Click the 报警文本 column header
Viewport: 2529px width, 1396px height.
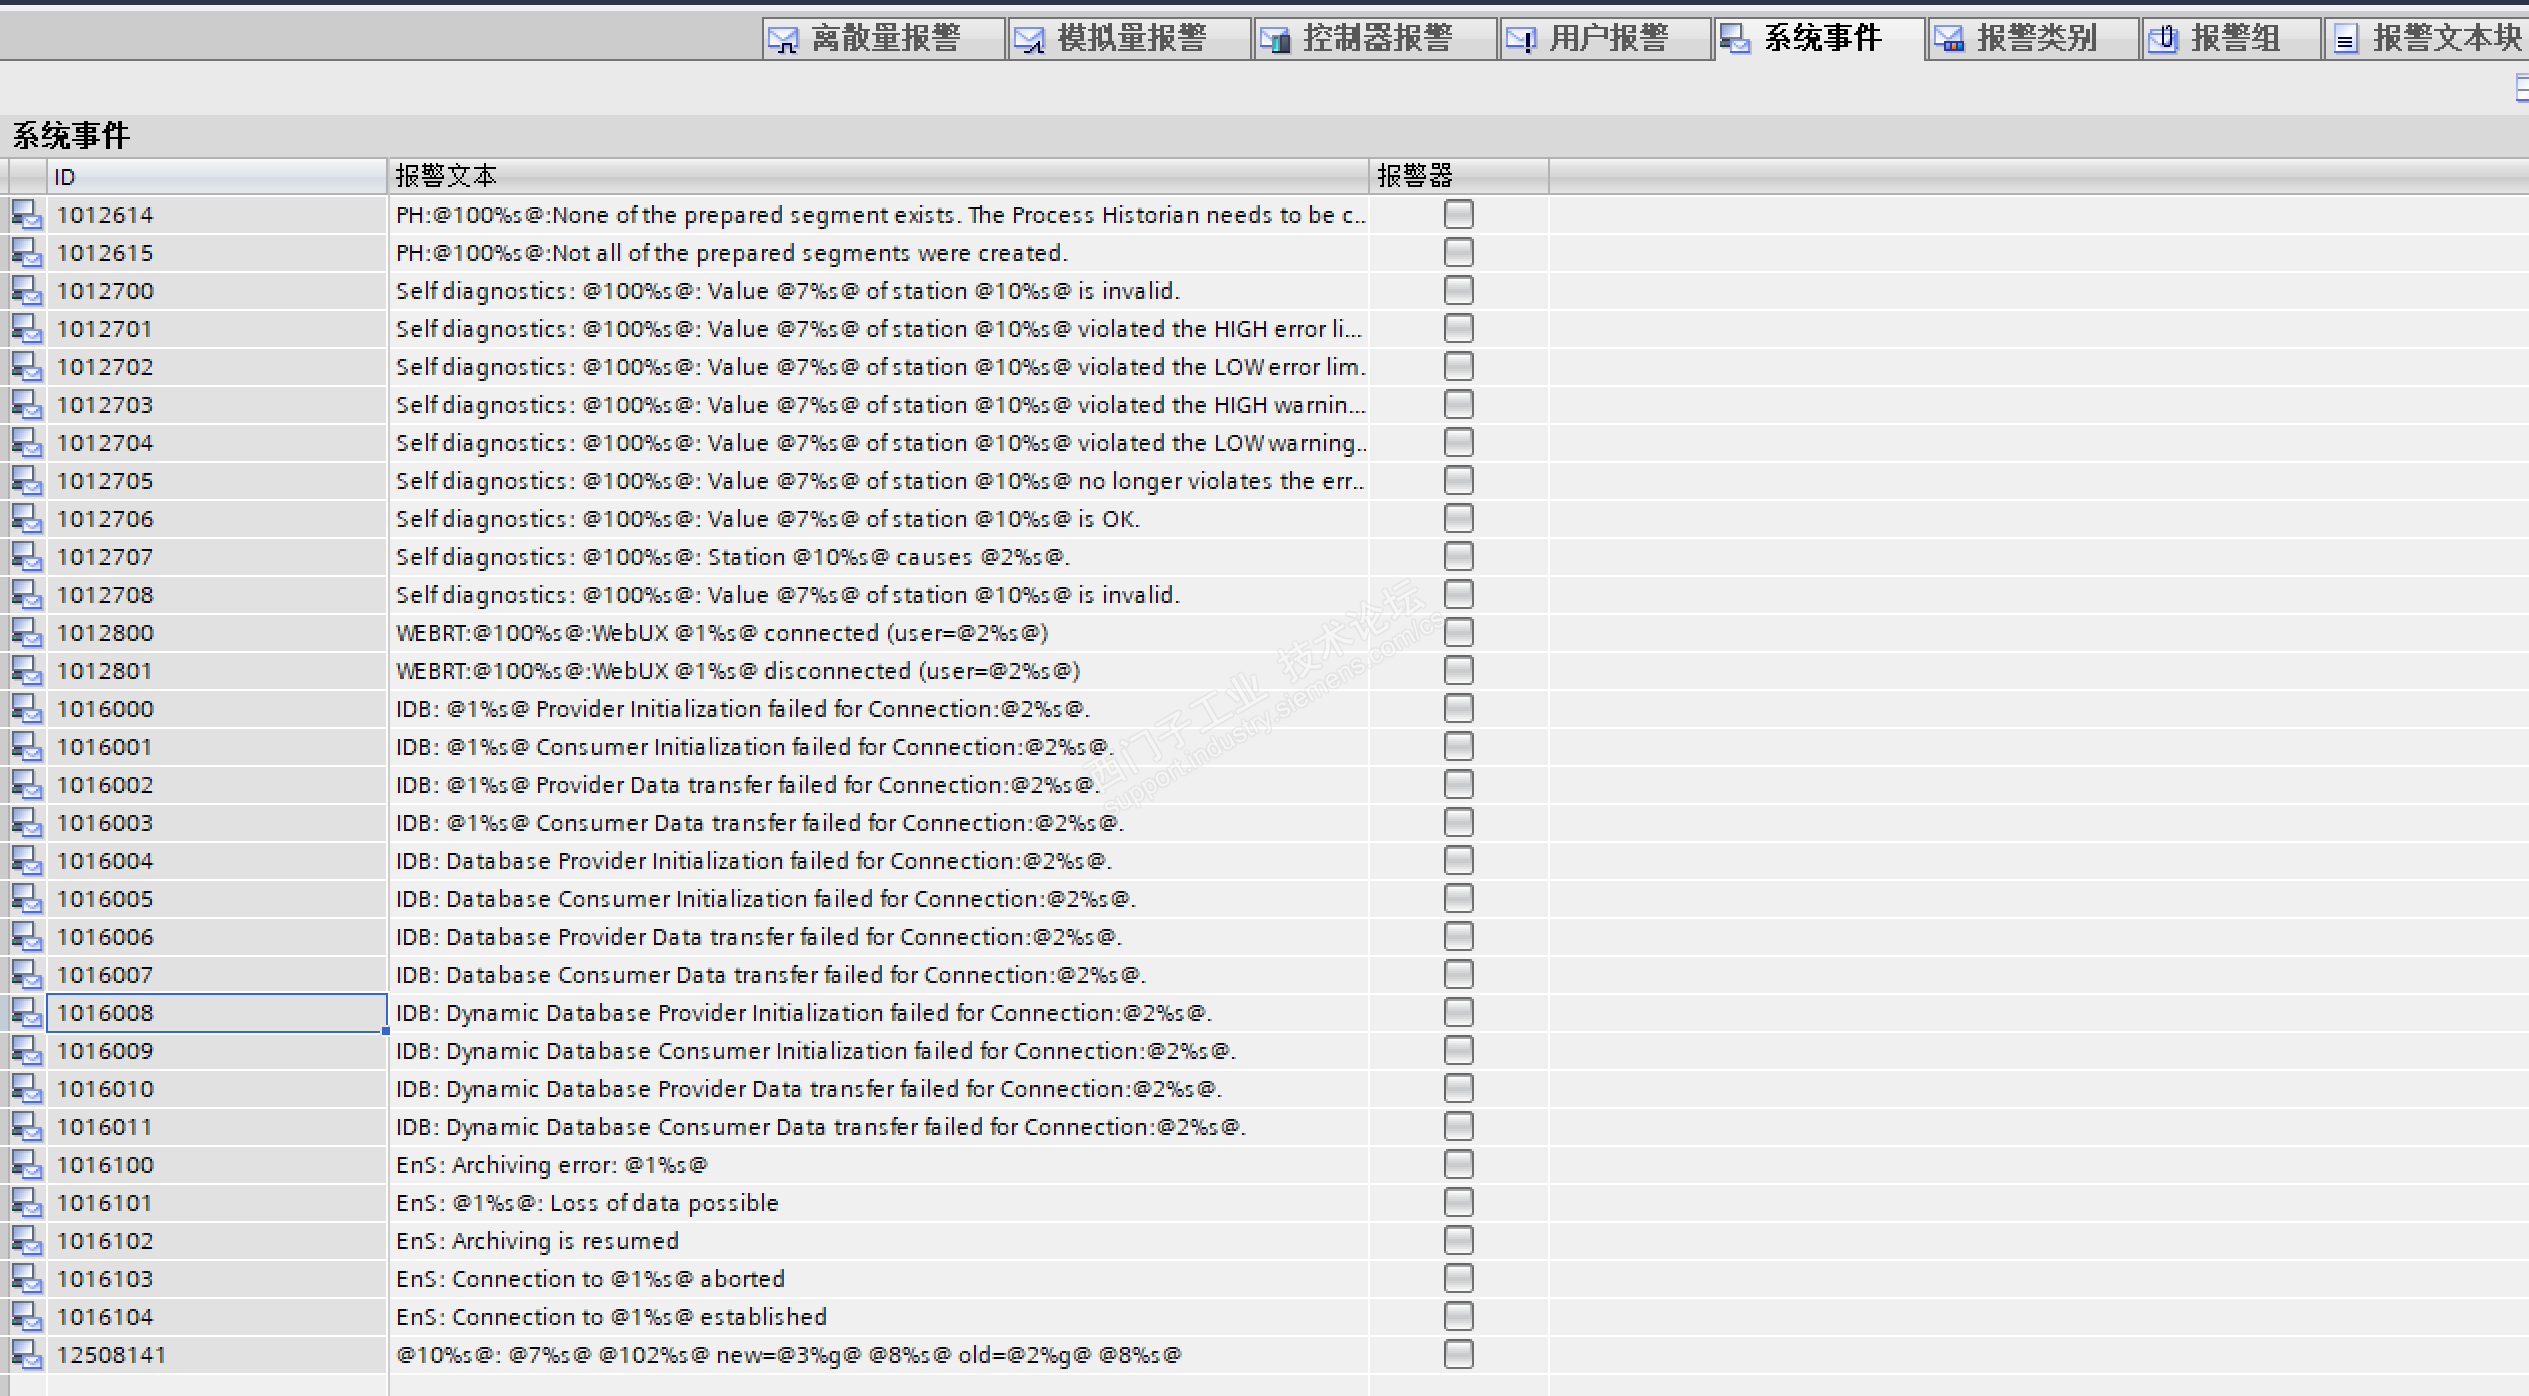876,177
